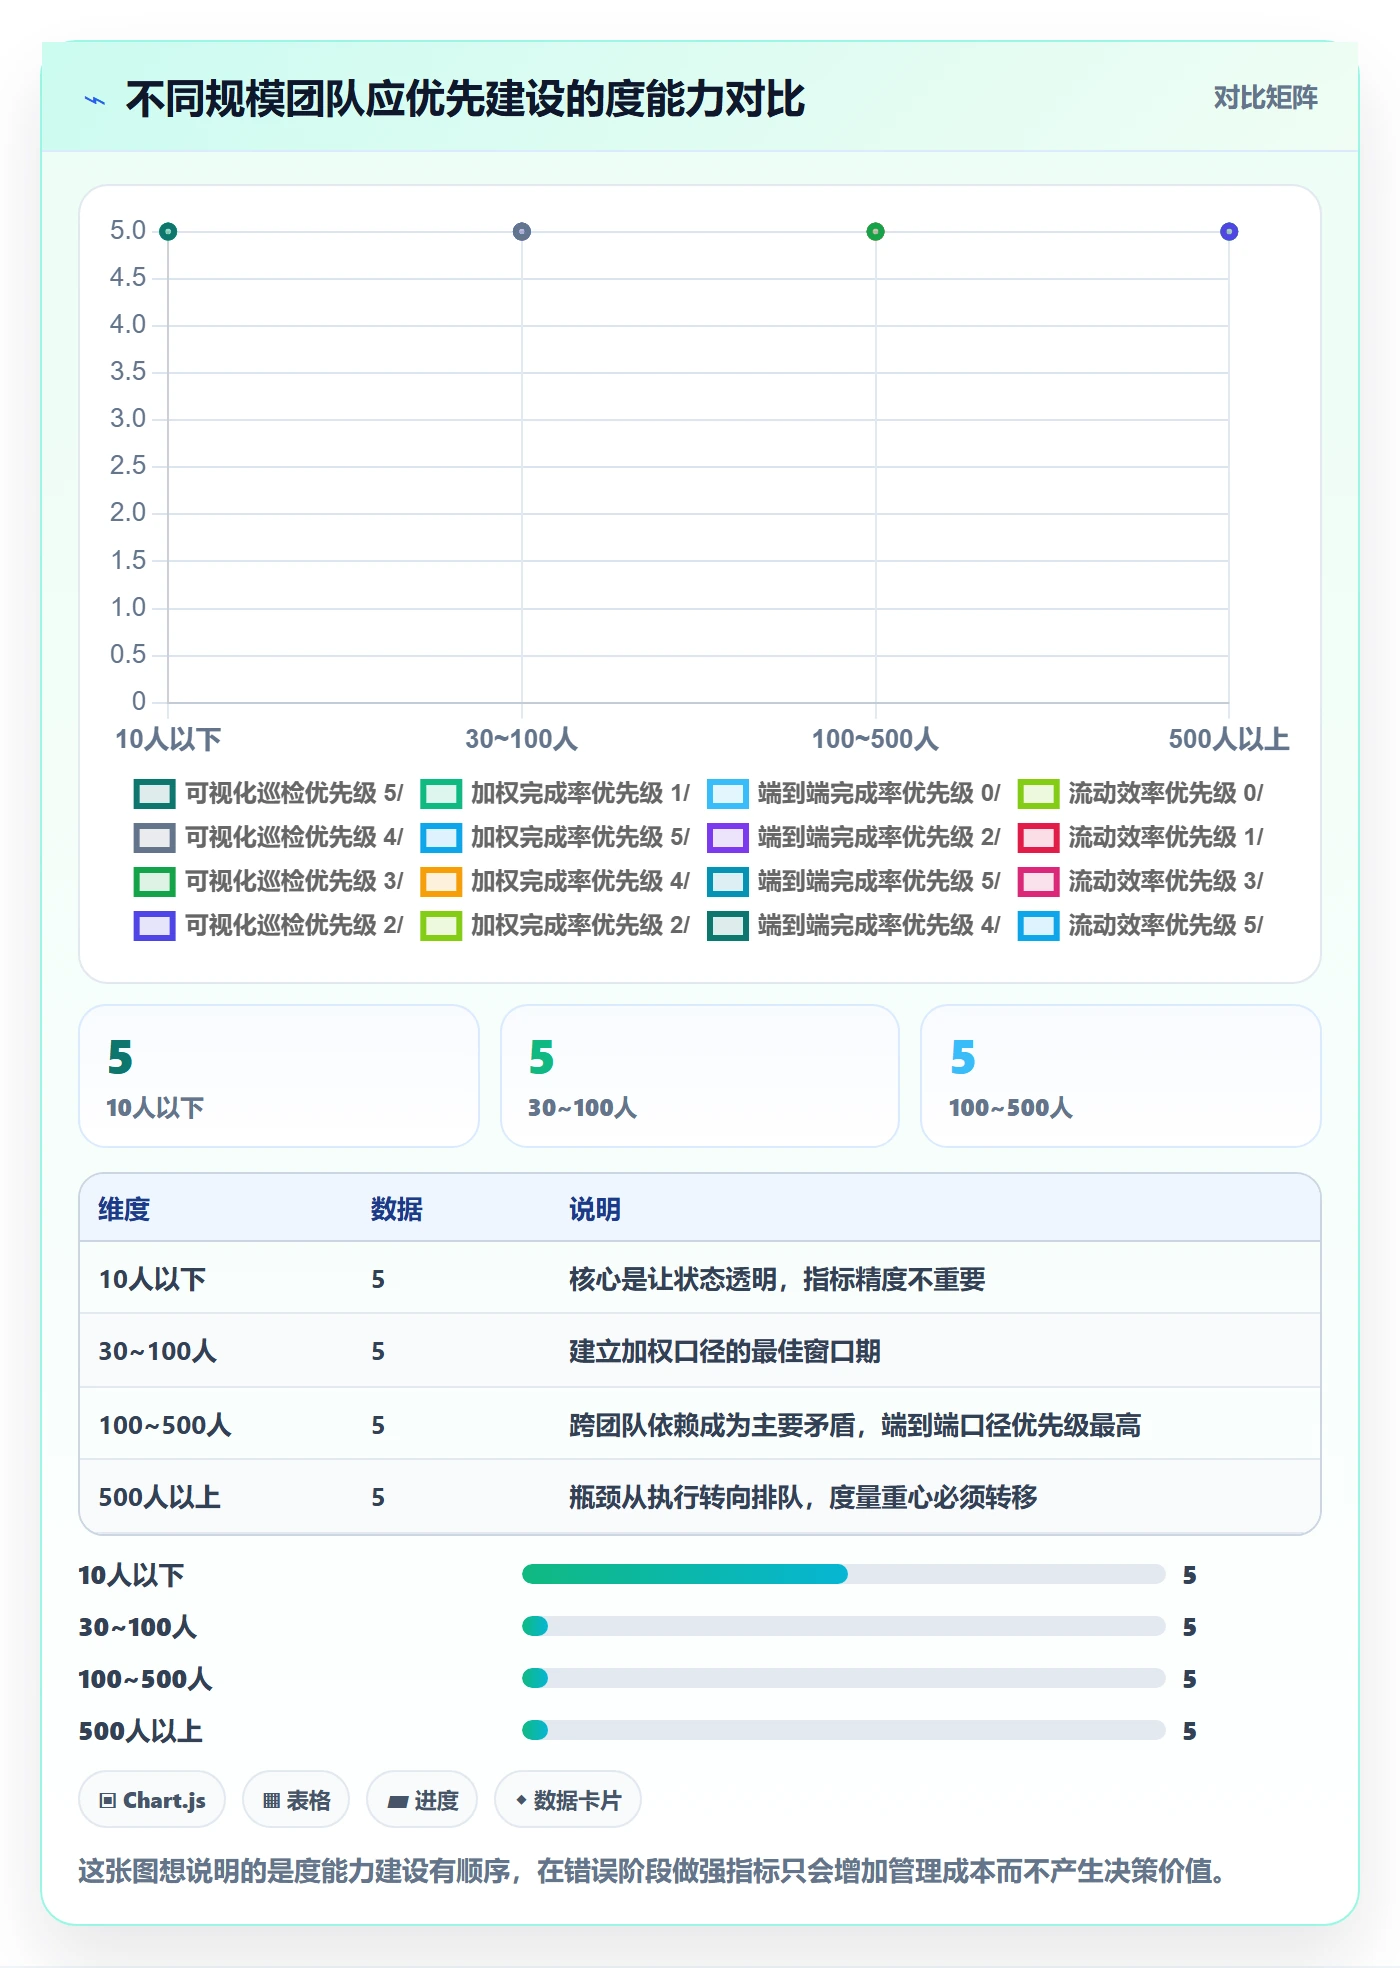1400x1968 pixels.
Task: Toggle legend item 可视化巡检优先级 4/
Action: [268, 837]
